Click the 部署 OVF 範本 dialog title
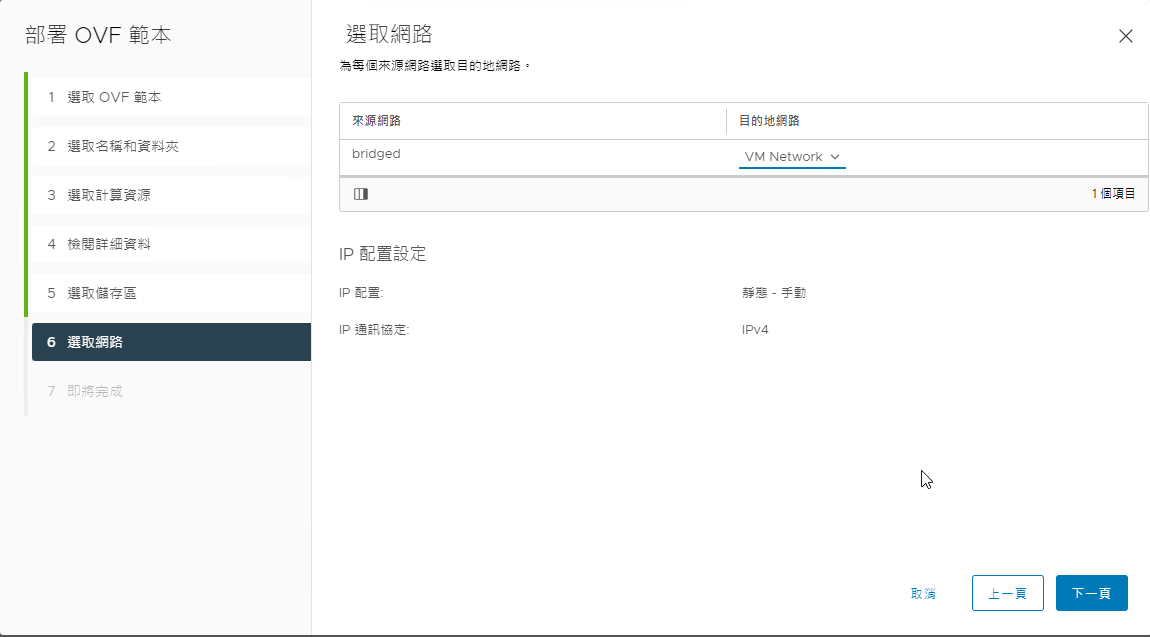The image size is (1150, 637). point(98,35)
